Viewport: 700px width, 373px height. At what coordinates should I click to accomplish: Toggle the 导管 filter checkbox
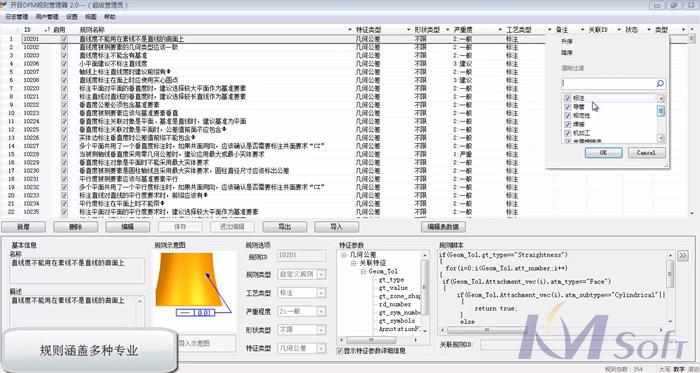567,107
